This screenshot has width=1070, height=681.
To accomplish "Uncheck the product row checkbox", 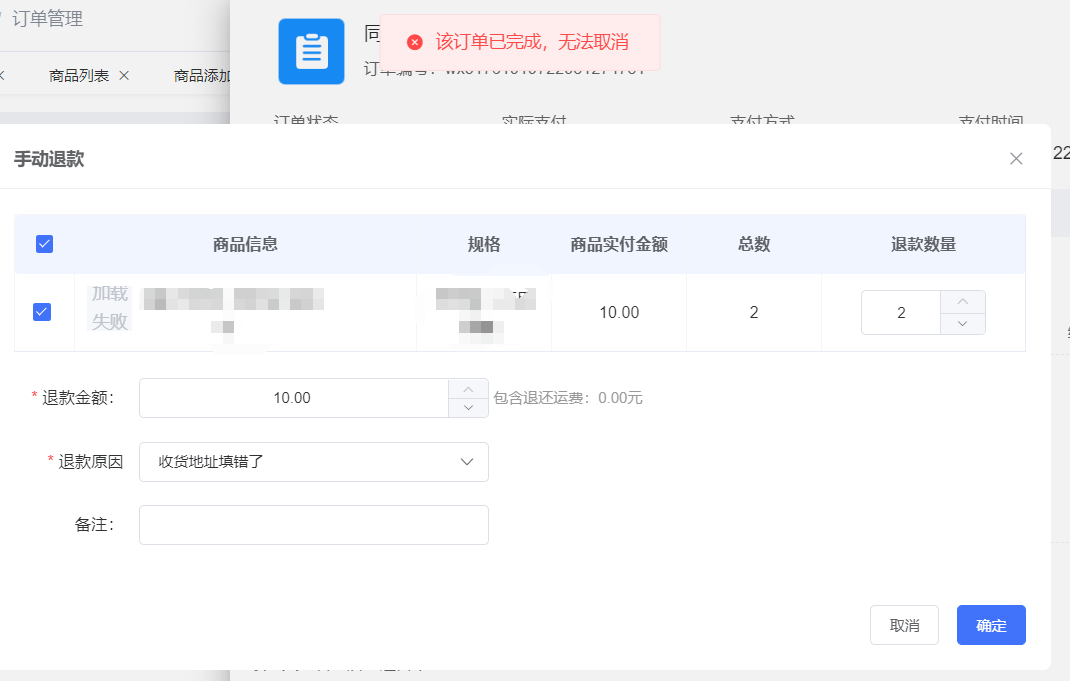I will pyautogui.click(x=42, y=312).
